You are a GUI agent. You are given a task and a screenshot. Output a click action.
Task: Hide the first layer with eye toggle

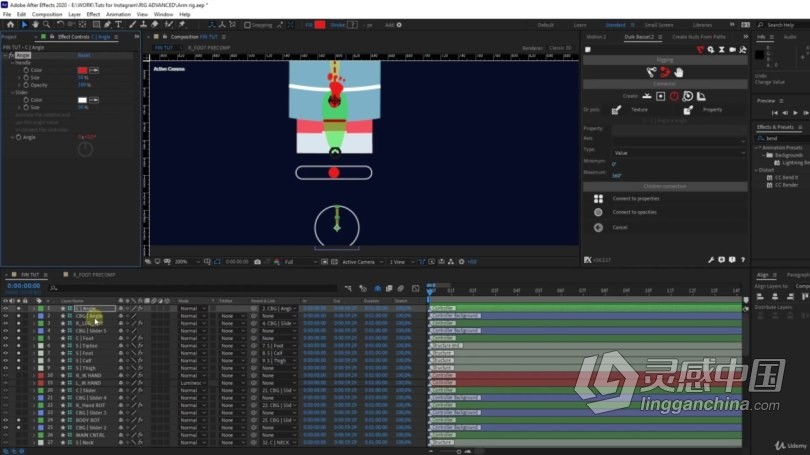[x=6, y=308]
